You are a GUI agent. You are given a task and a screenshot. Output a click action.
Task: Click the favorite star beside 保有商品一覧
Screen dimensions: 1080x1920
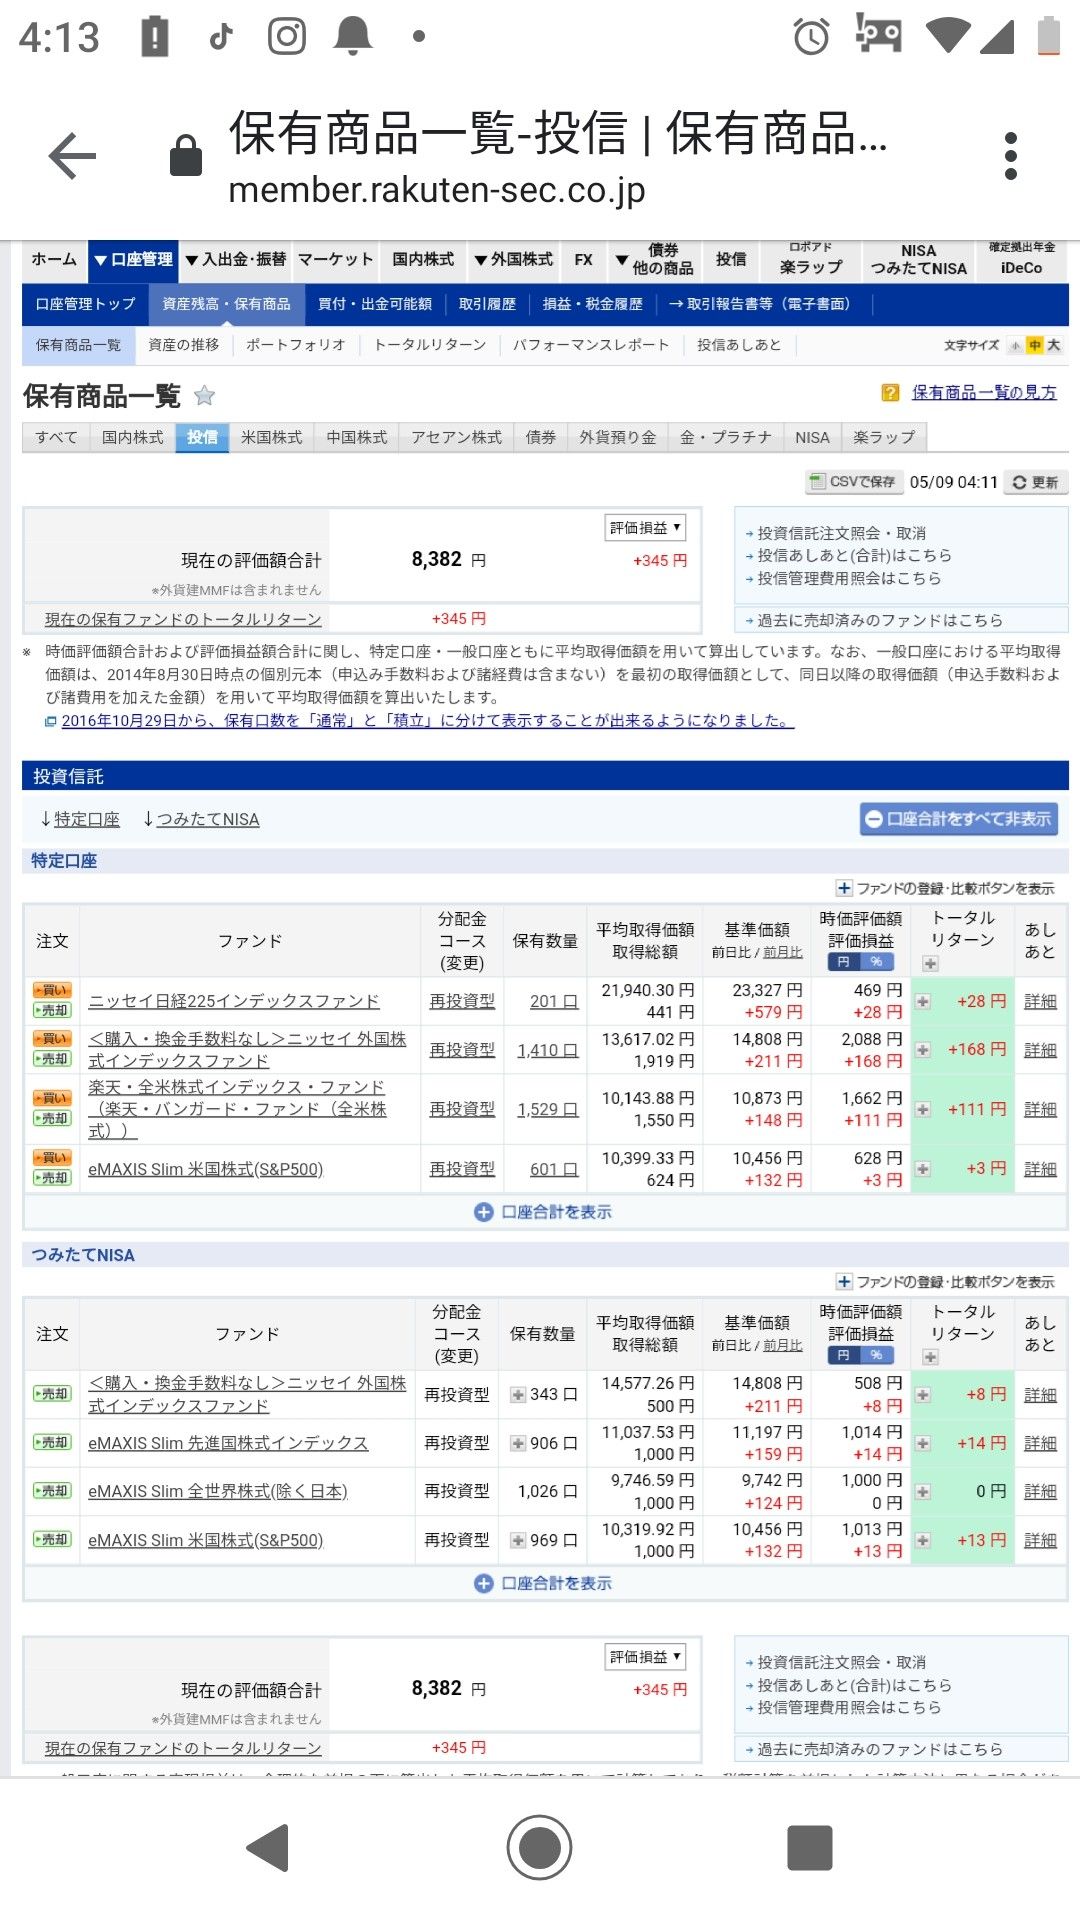(204, 396)
